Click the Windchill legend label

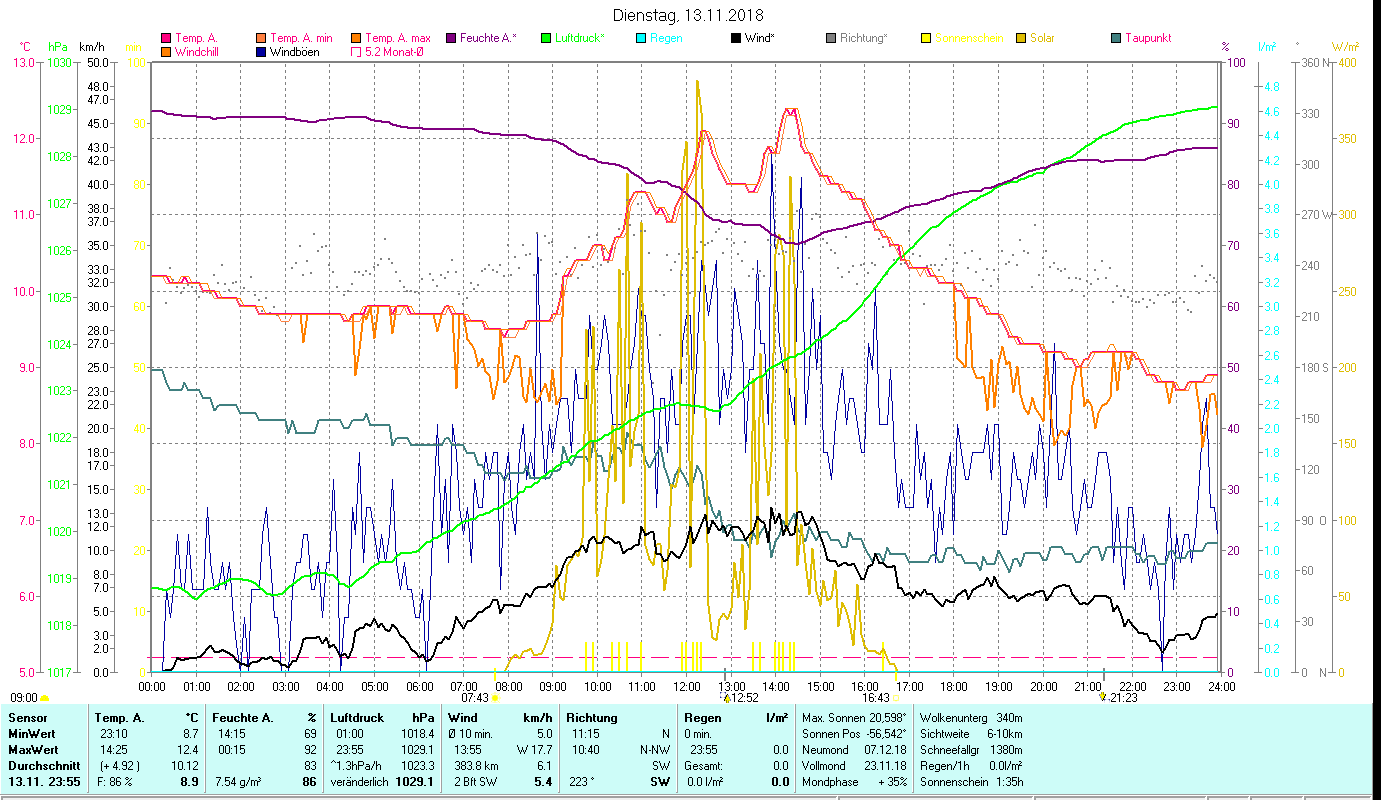click(x=196, y=52)
